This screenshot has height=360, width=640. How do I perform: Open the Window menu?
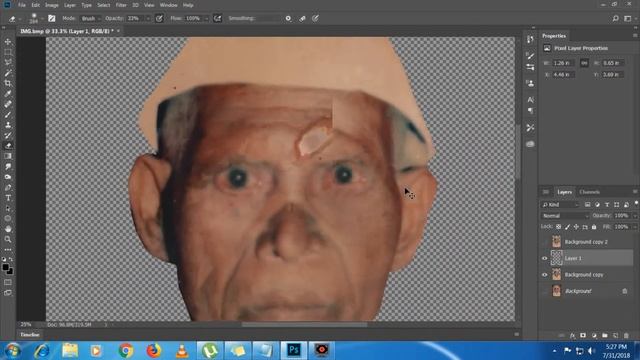coord(168,5)
